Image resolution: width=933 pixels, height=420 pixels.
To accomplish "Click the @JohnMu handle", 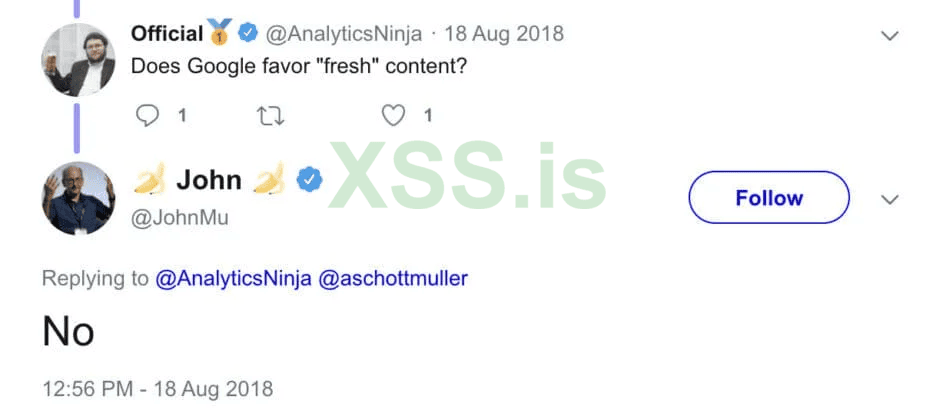I will 180,217.
